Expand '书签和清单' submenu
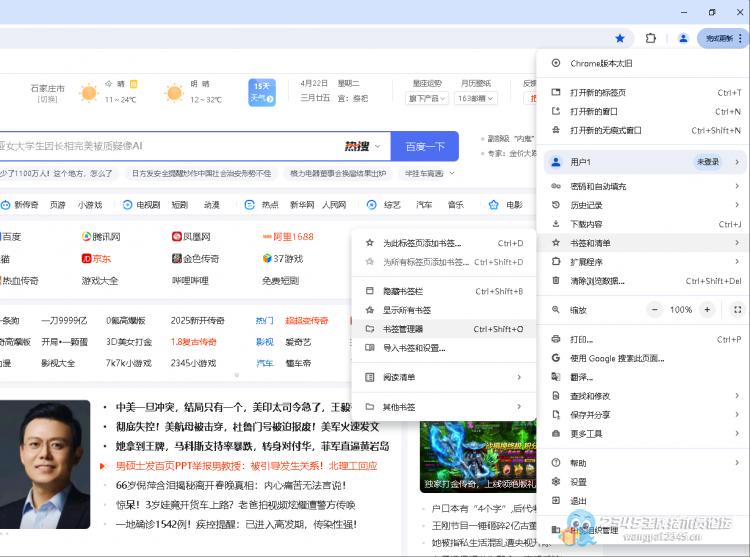The image size is (750, 557). click(x=642, y=243)
